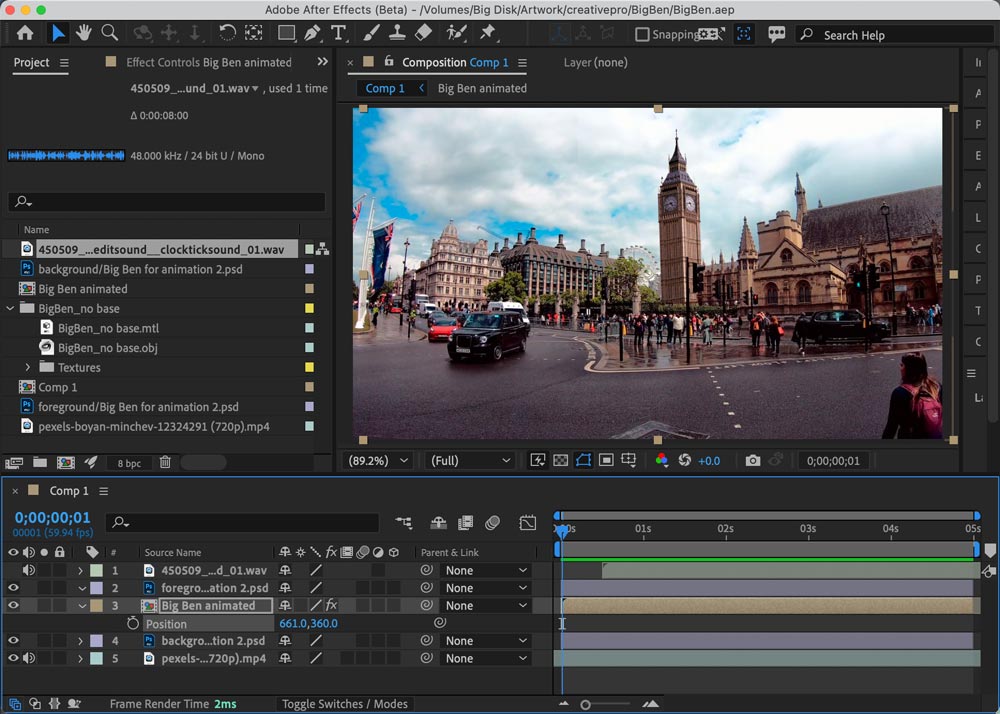Toggle position stopwatch for Big Ben animated
This screenshot has height=714, width=1000.
click(x=133, y=623)
